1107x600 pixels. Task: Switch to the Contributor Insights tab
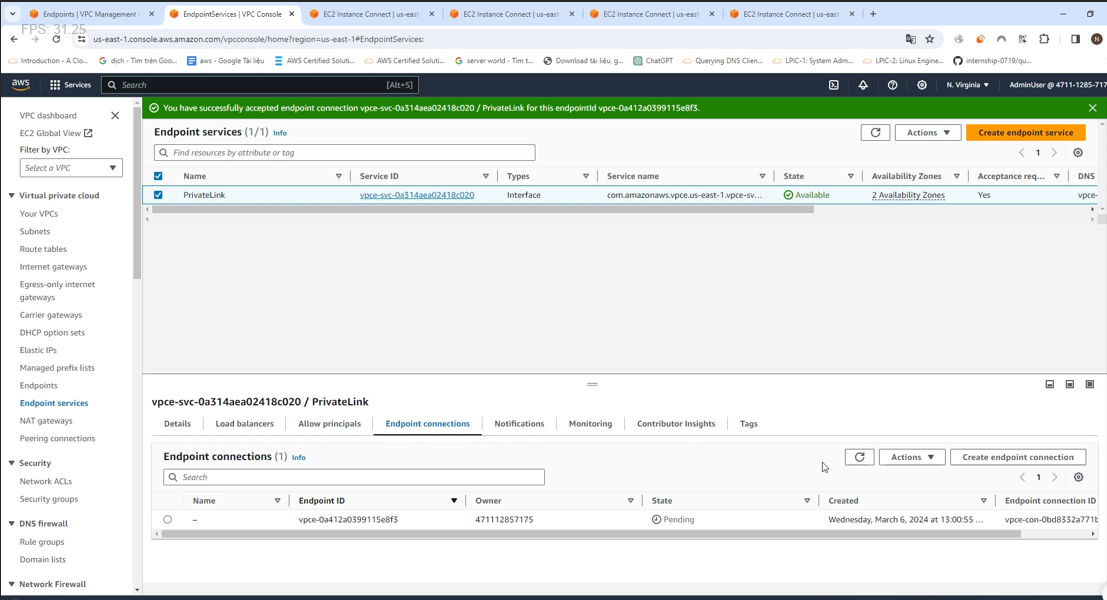(676, 424)
